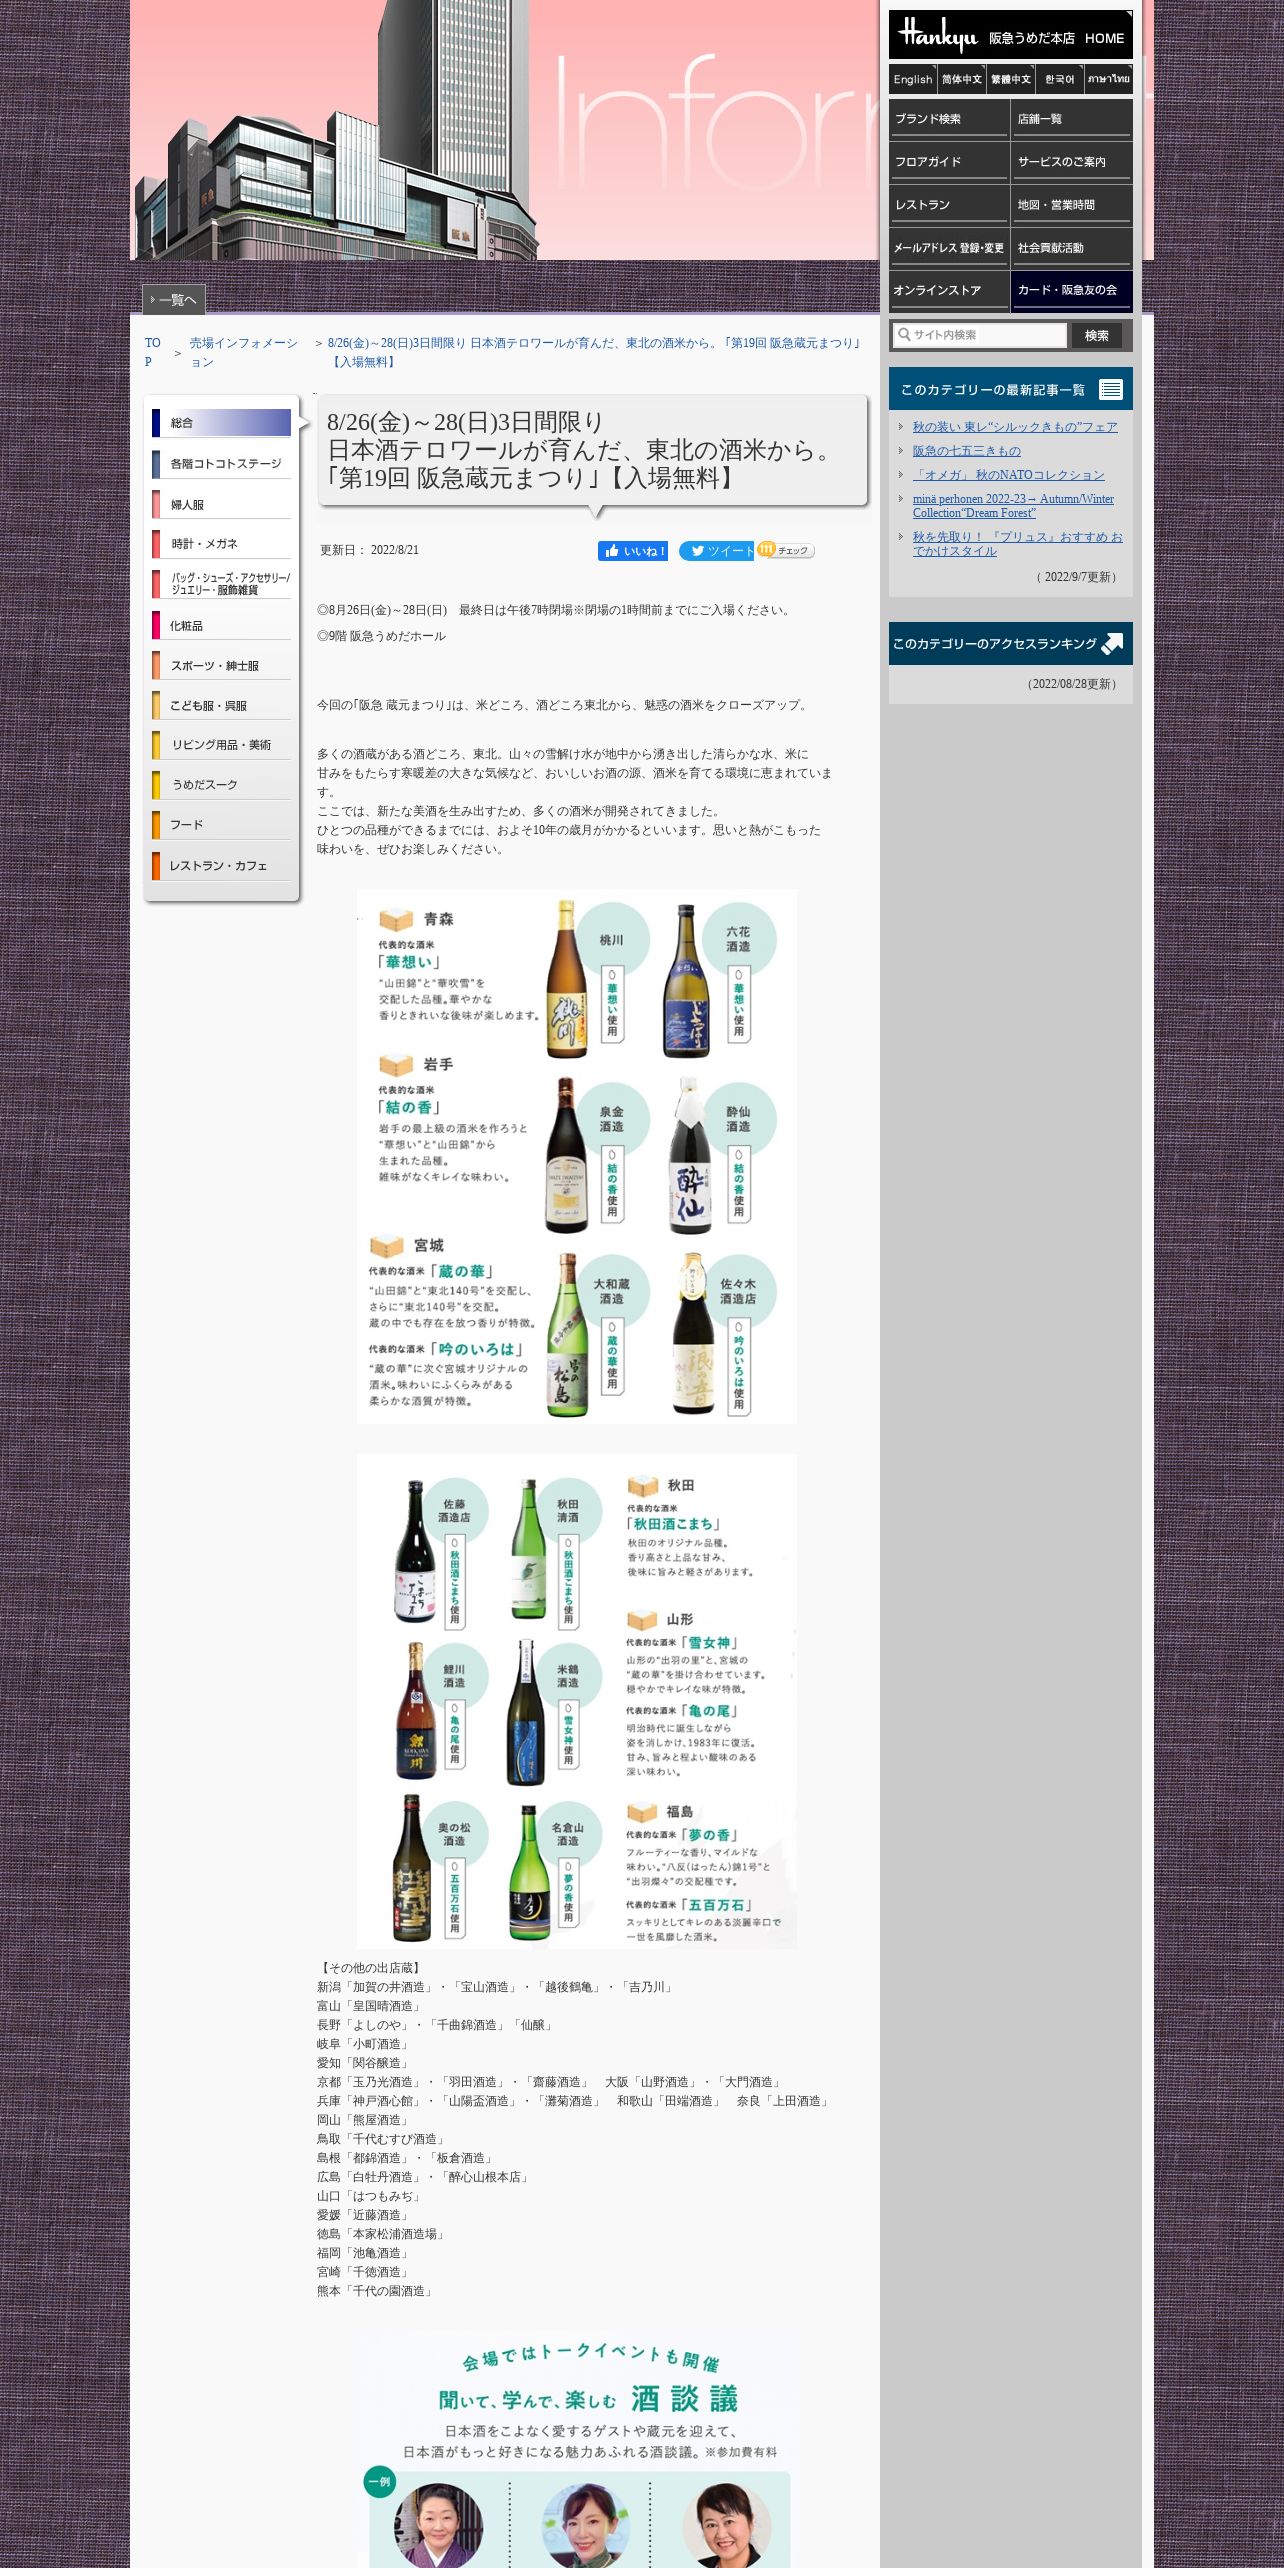
Task: Open minä perhonen Dream Forest link
Action: pyautogui.click(x=1013, y=506)
